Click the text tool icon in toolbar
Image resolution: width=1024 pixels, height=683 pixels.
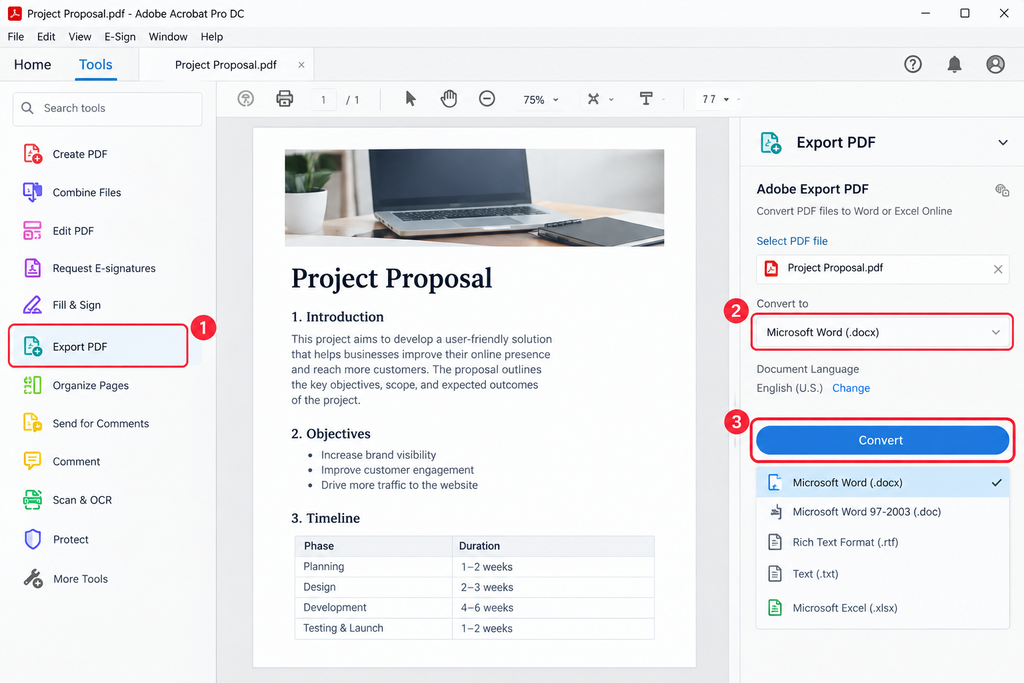tap(646, 99)
